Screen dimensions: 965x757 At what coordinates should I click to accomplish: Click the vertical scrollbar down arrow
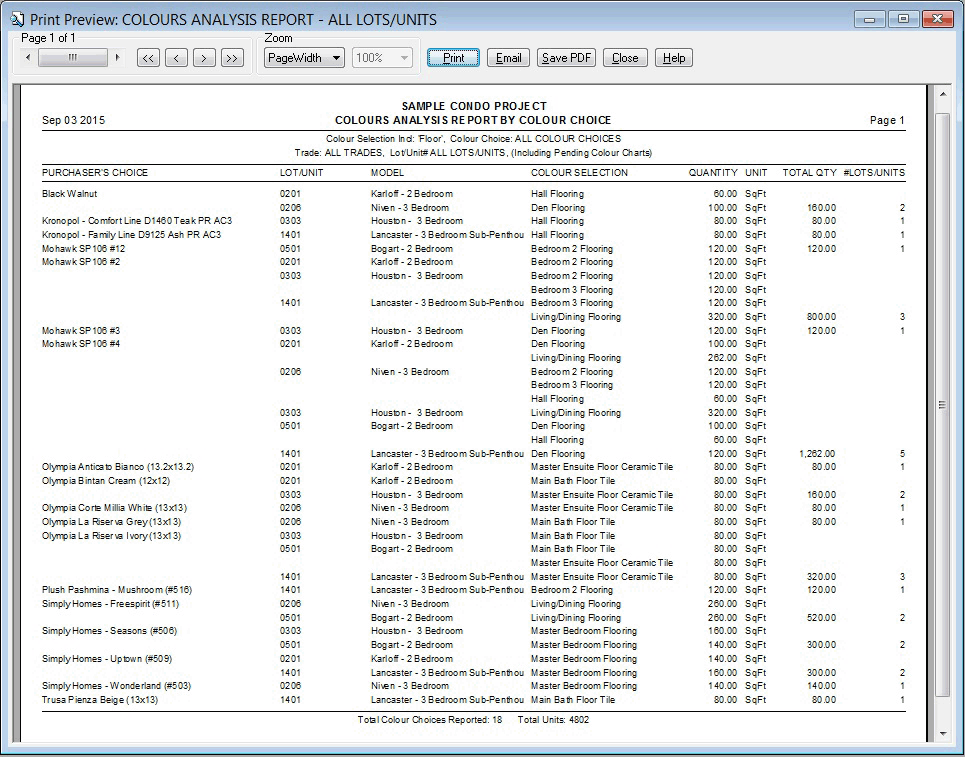pos(942,734)
